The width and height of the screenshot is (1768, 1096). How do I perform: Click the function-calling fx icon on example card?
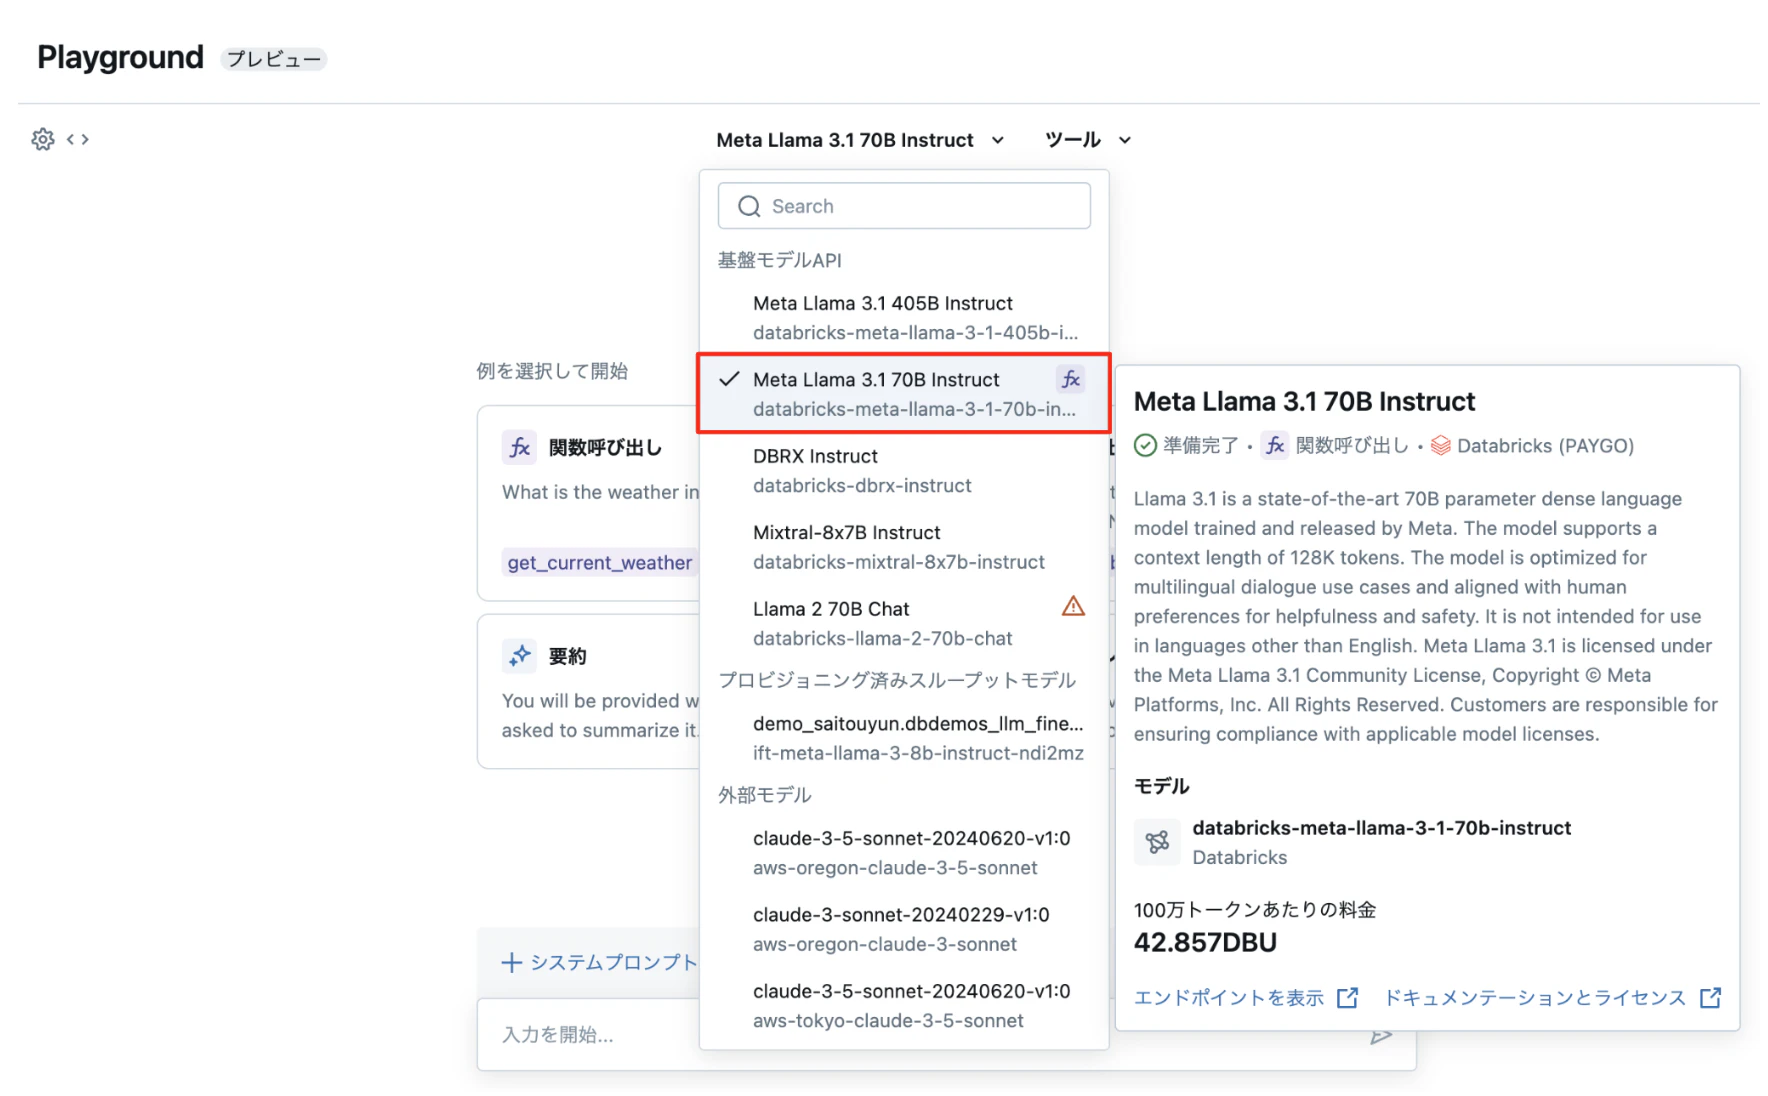520,447
